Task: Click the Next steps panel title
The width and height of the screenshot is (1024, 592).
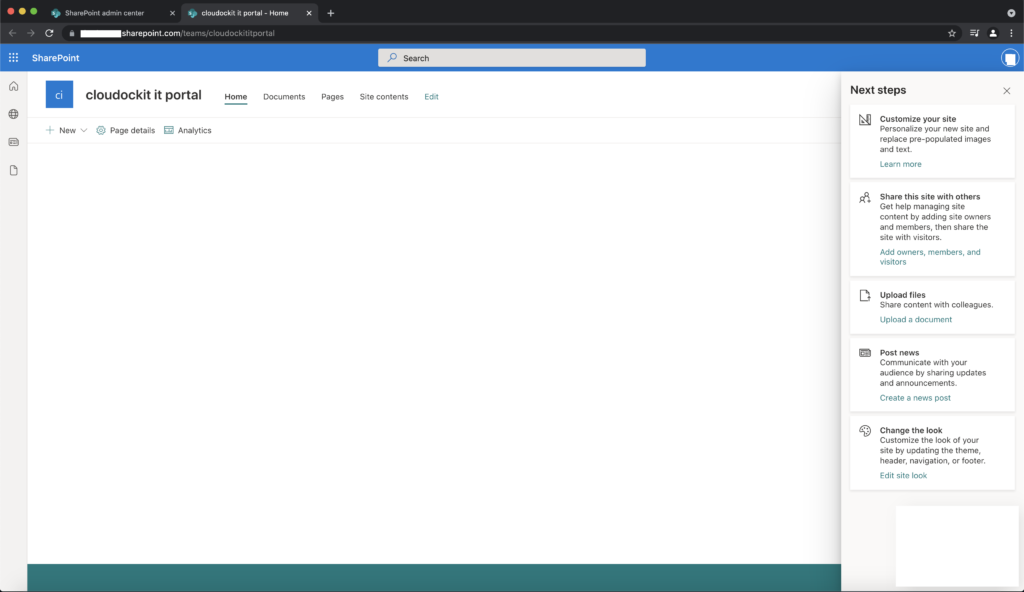Action: [878, 90]
